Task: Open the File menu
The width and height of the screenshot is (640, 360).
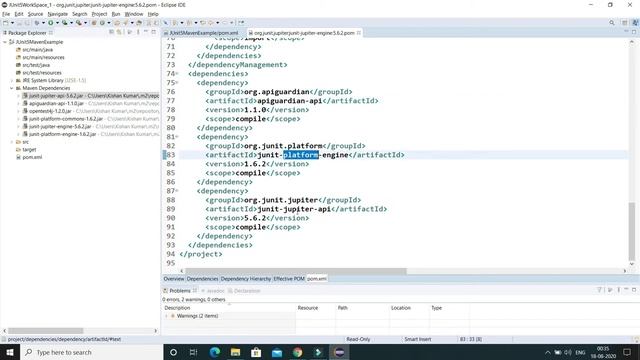Action: [x=6, y=14]
